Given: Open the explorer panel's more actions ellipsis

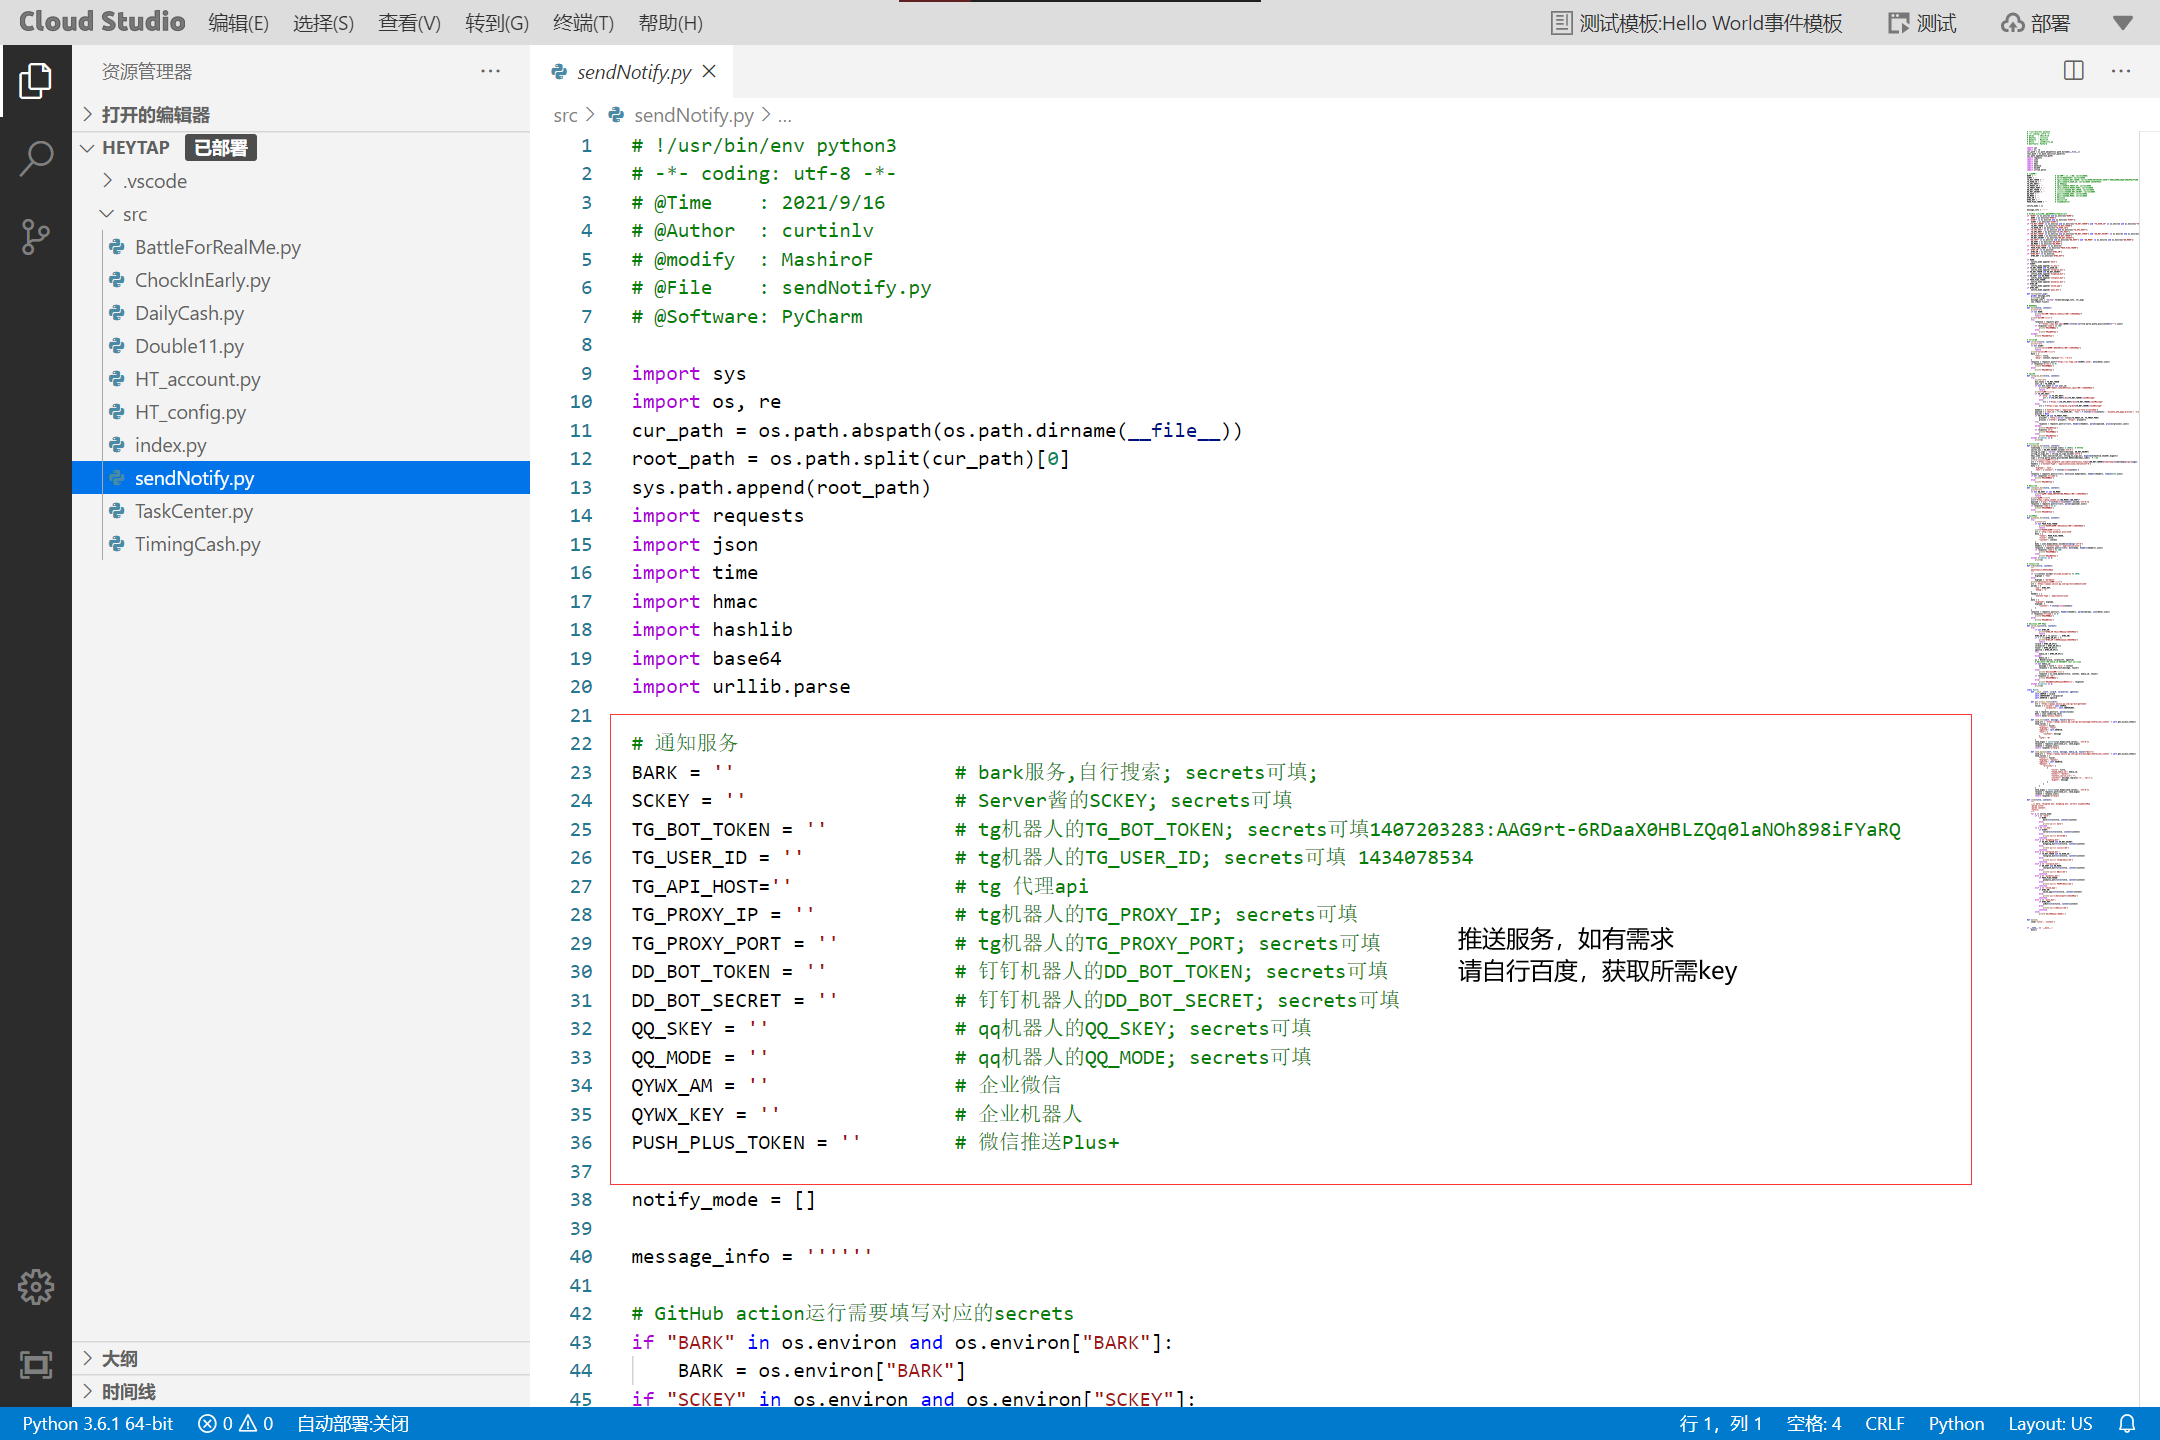Looking at the screenshot, I should click(490, 71).
